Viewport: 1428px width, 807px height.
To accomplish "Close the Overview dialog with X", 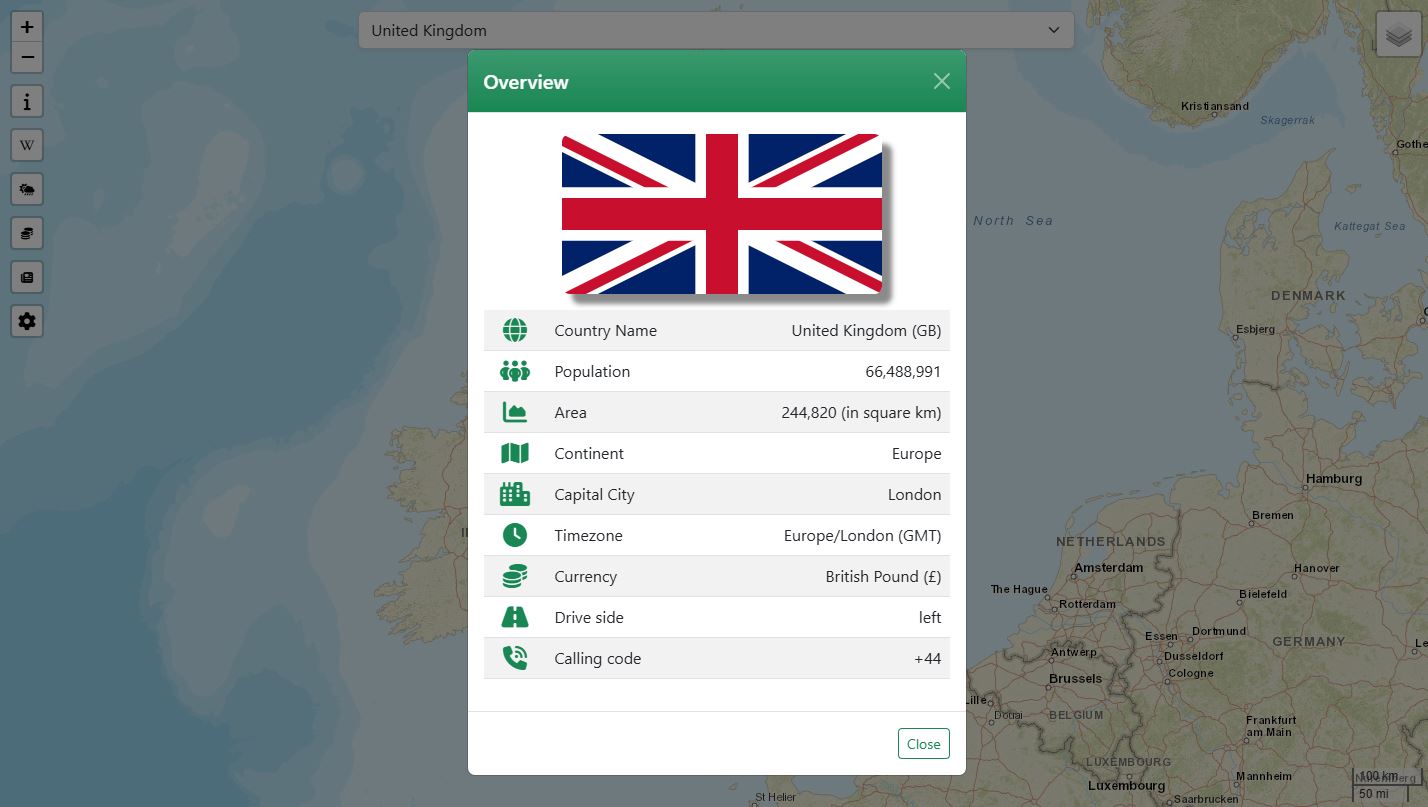I will pyautogui.click(x=941, y=82).
